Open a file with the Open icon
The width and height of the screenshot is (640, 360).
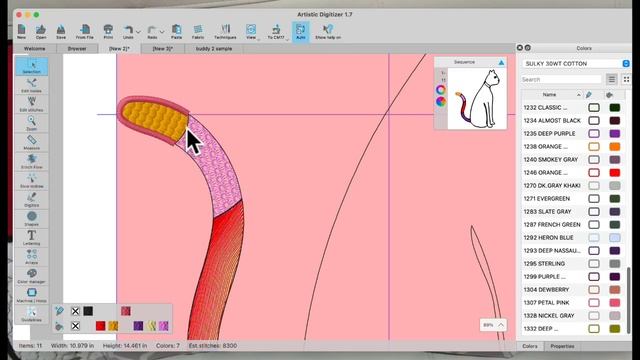click(x=41, y=31)
